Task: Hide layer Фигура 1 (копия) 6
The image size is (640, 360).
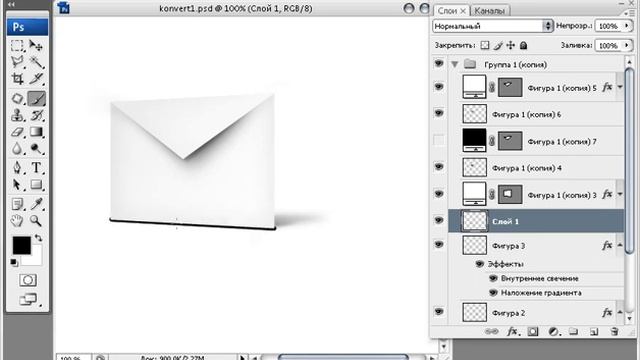Action: coord(439,113)
